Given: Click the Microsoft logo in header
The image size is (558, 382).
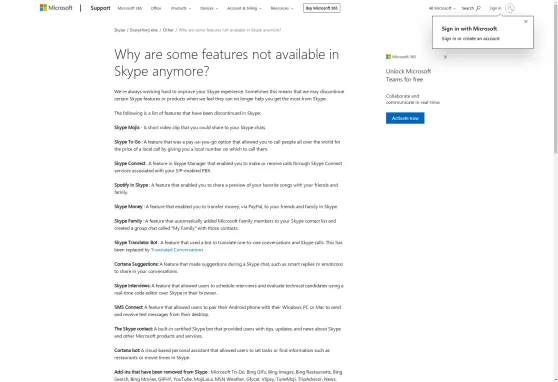Looking at the screenshot, I should tap(56, 8).
